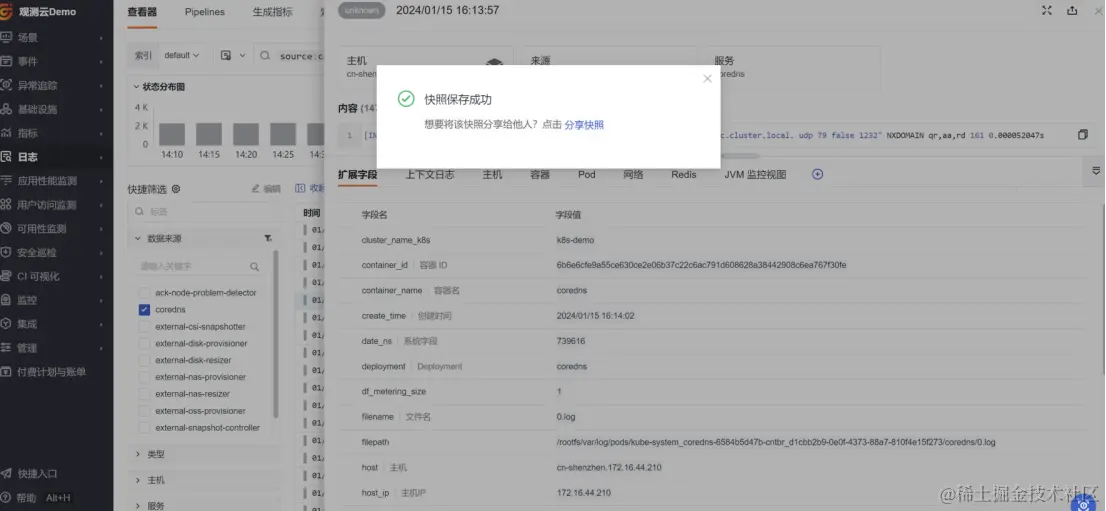Open the JVM 监控视图 tab

coord(755,174)
